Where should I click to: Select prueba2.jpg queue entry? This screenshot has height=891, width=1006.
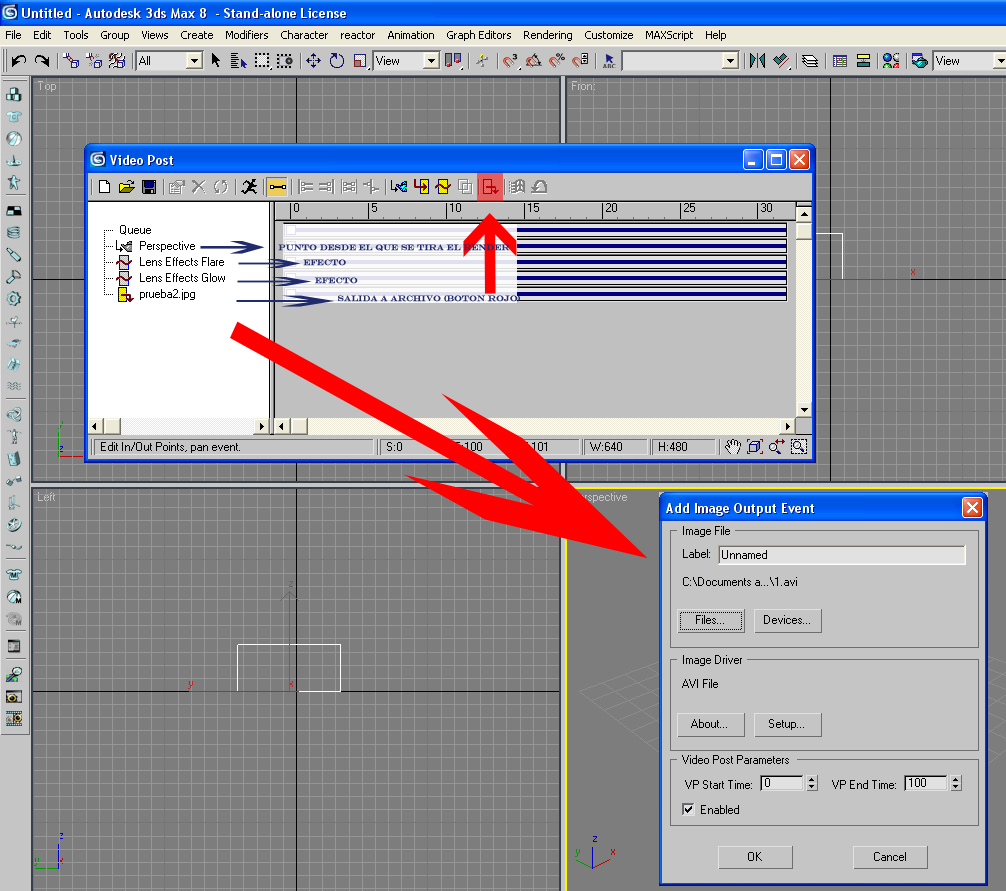click(167, 294)
